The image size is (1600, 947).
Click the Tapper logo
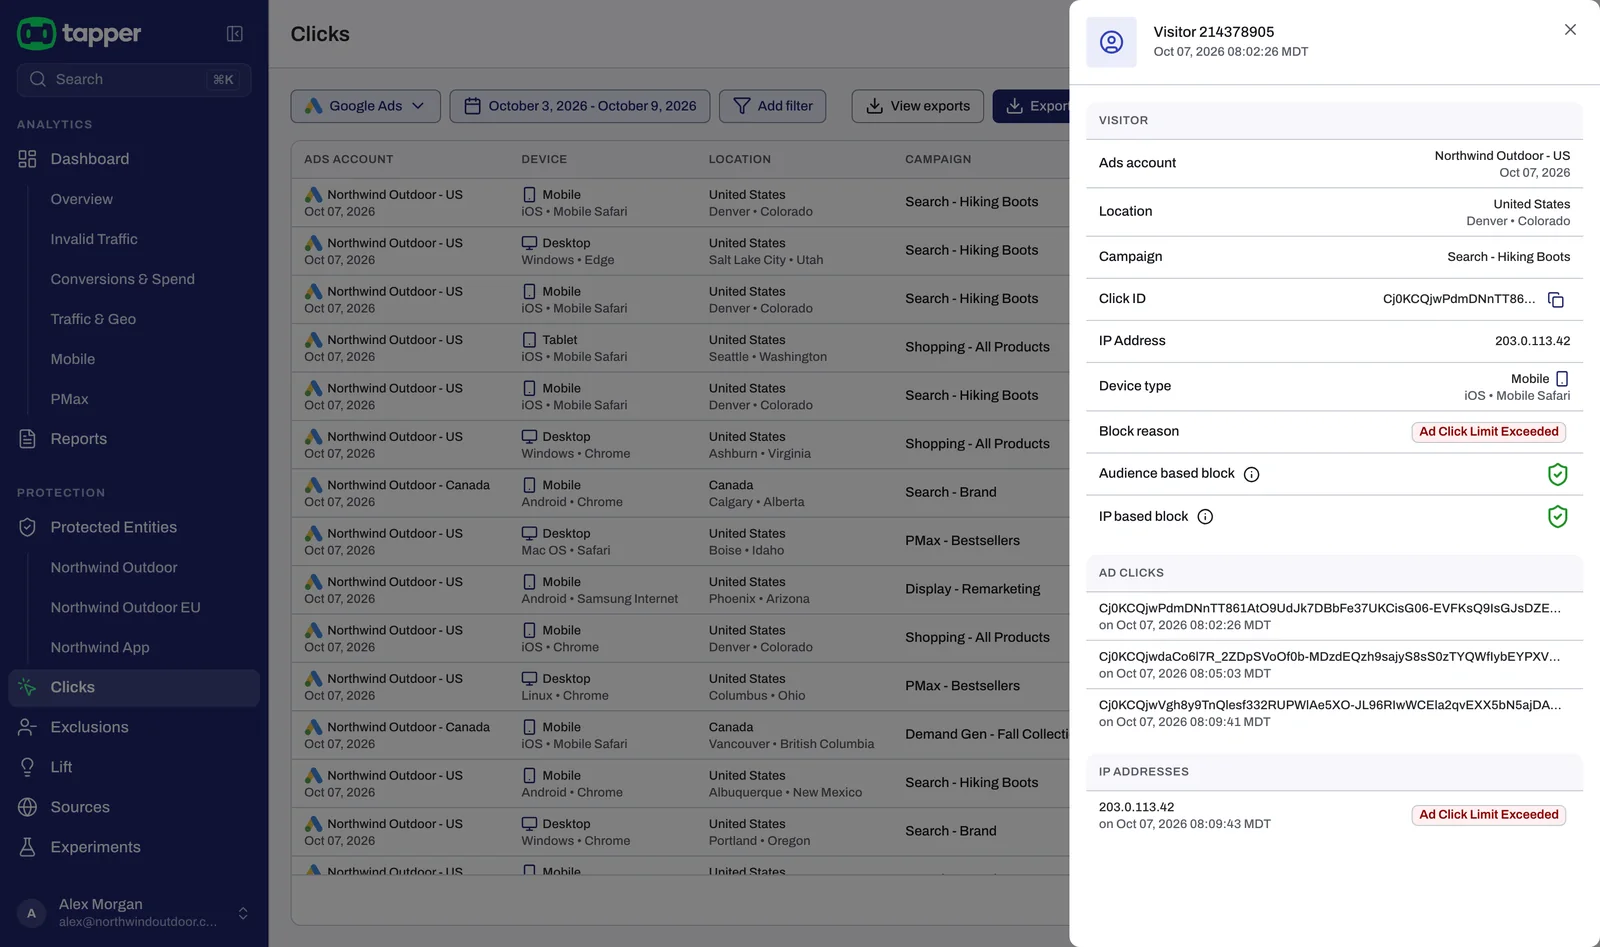pyautogui.click(x=79, y=34)
